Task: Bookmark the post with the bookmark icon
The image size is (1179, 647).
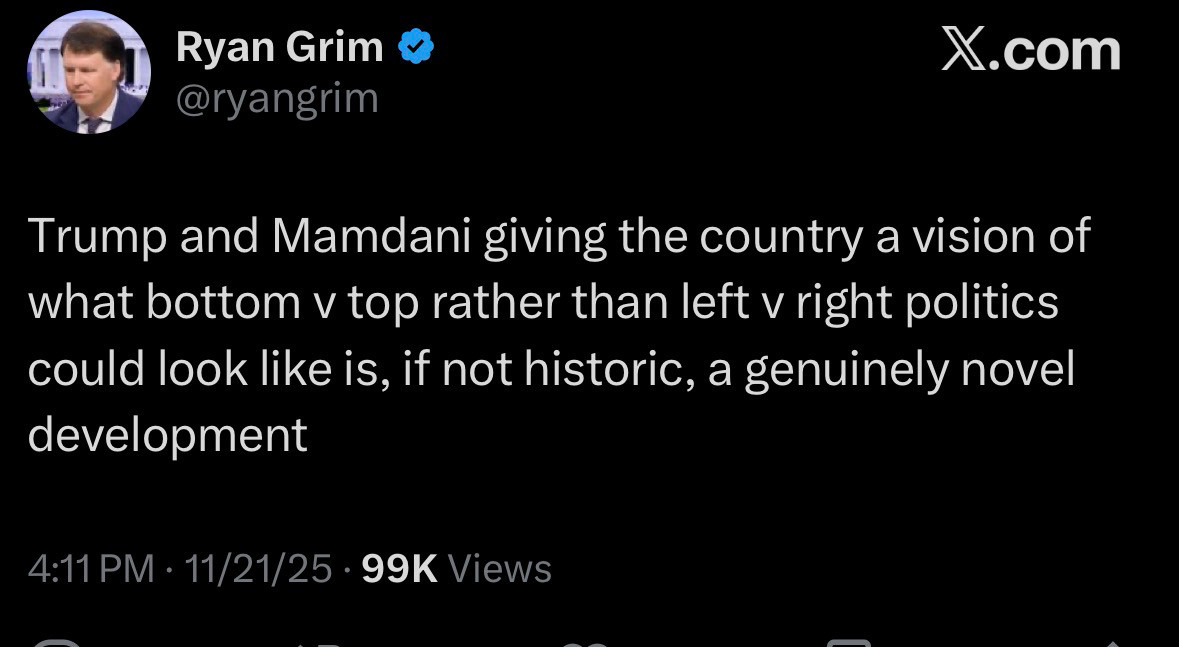Action: 850,642
